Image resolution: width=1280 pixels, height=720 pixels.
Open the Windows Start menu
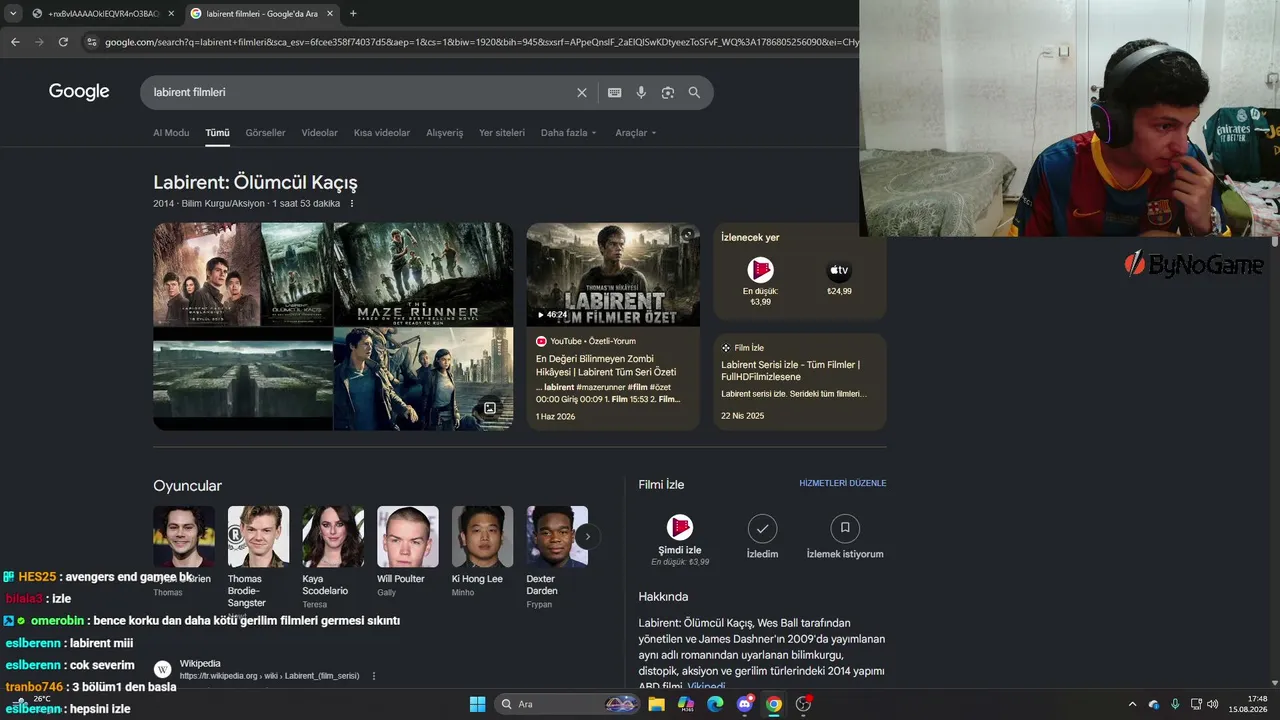[477, 704]
